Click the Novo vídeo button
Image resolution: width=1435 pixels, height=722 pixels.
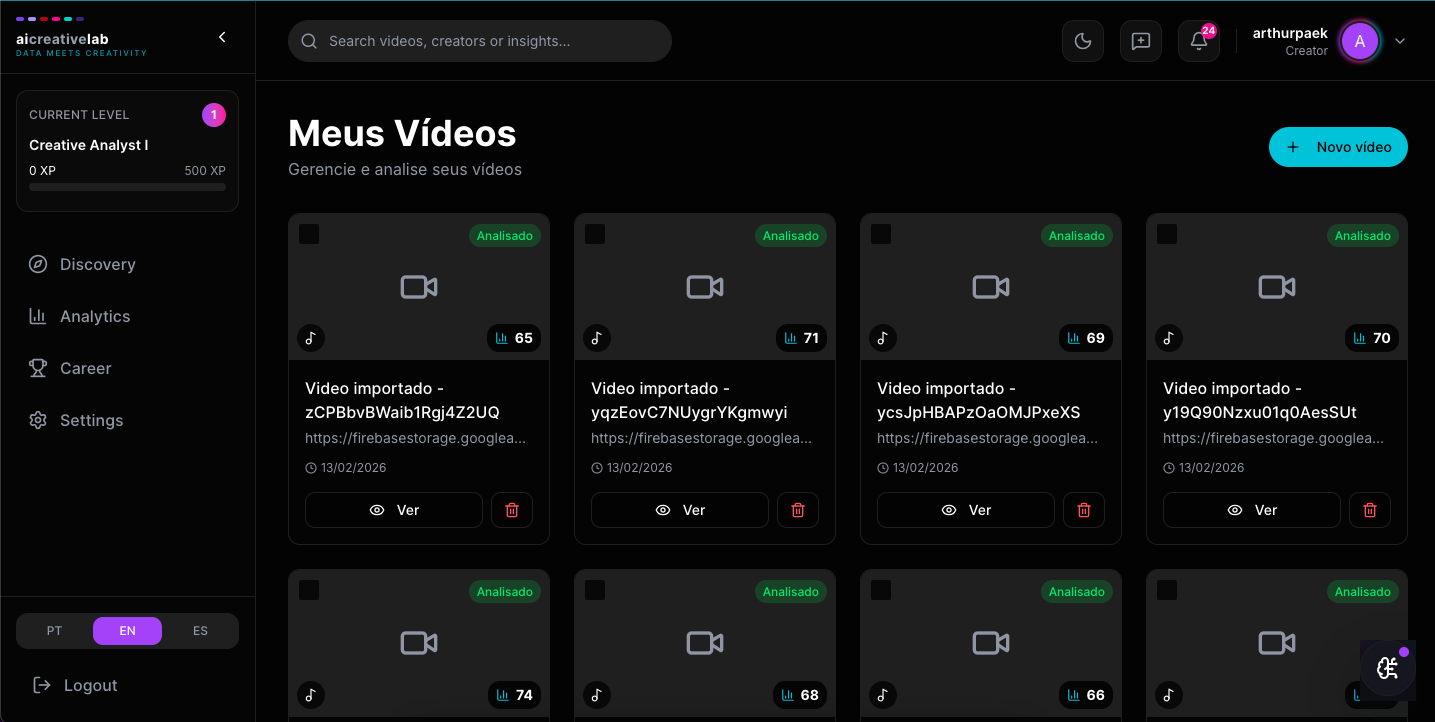click(1338, 147)
